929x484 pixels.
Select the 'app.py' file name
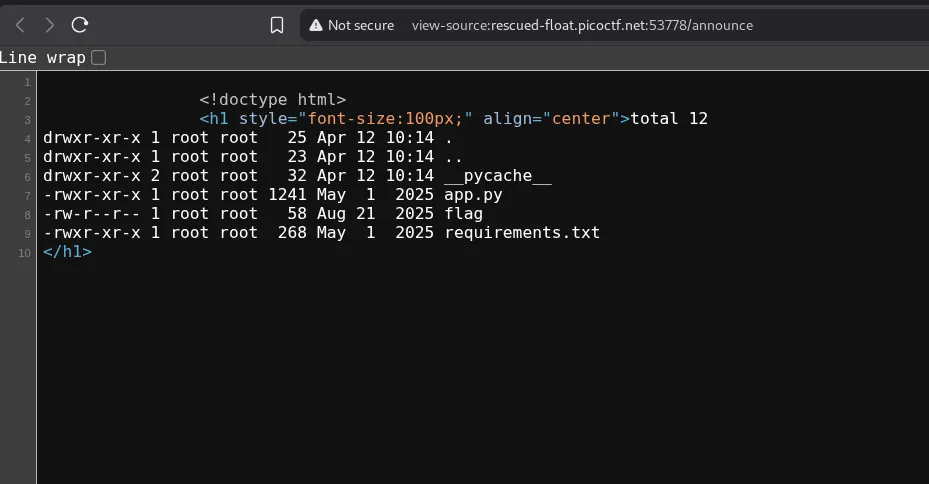473,195
